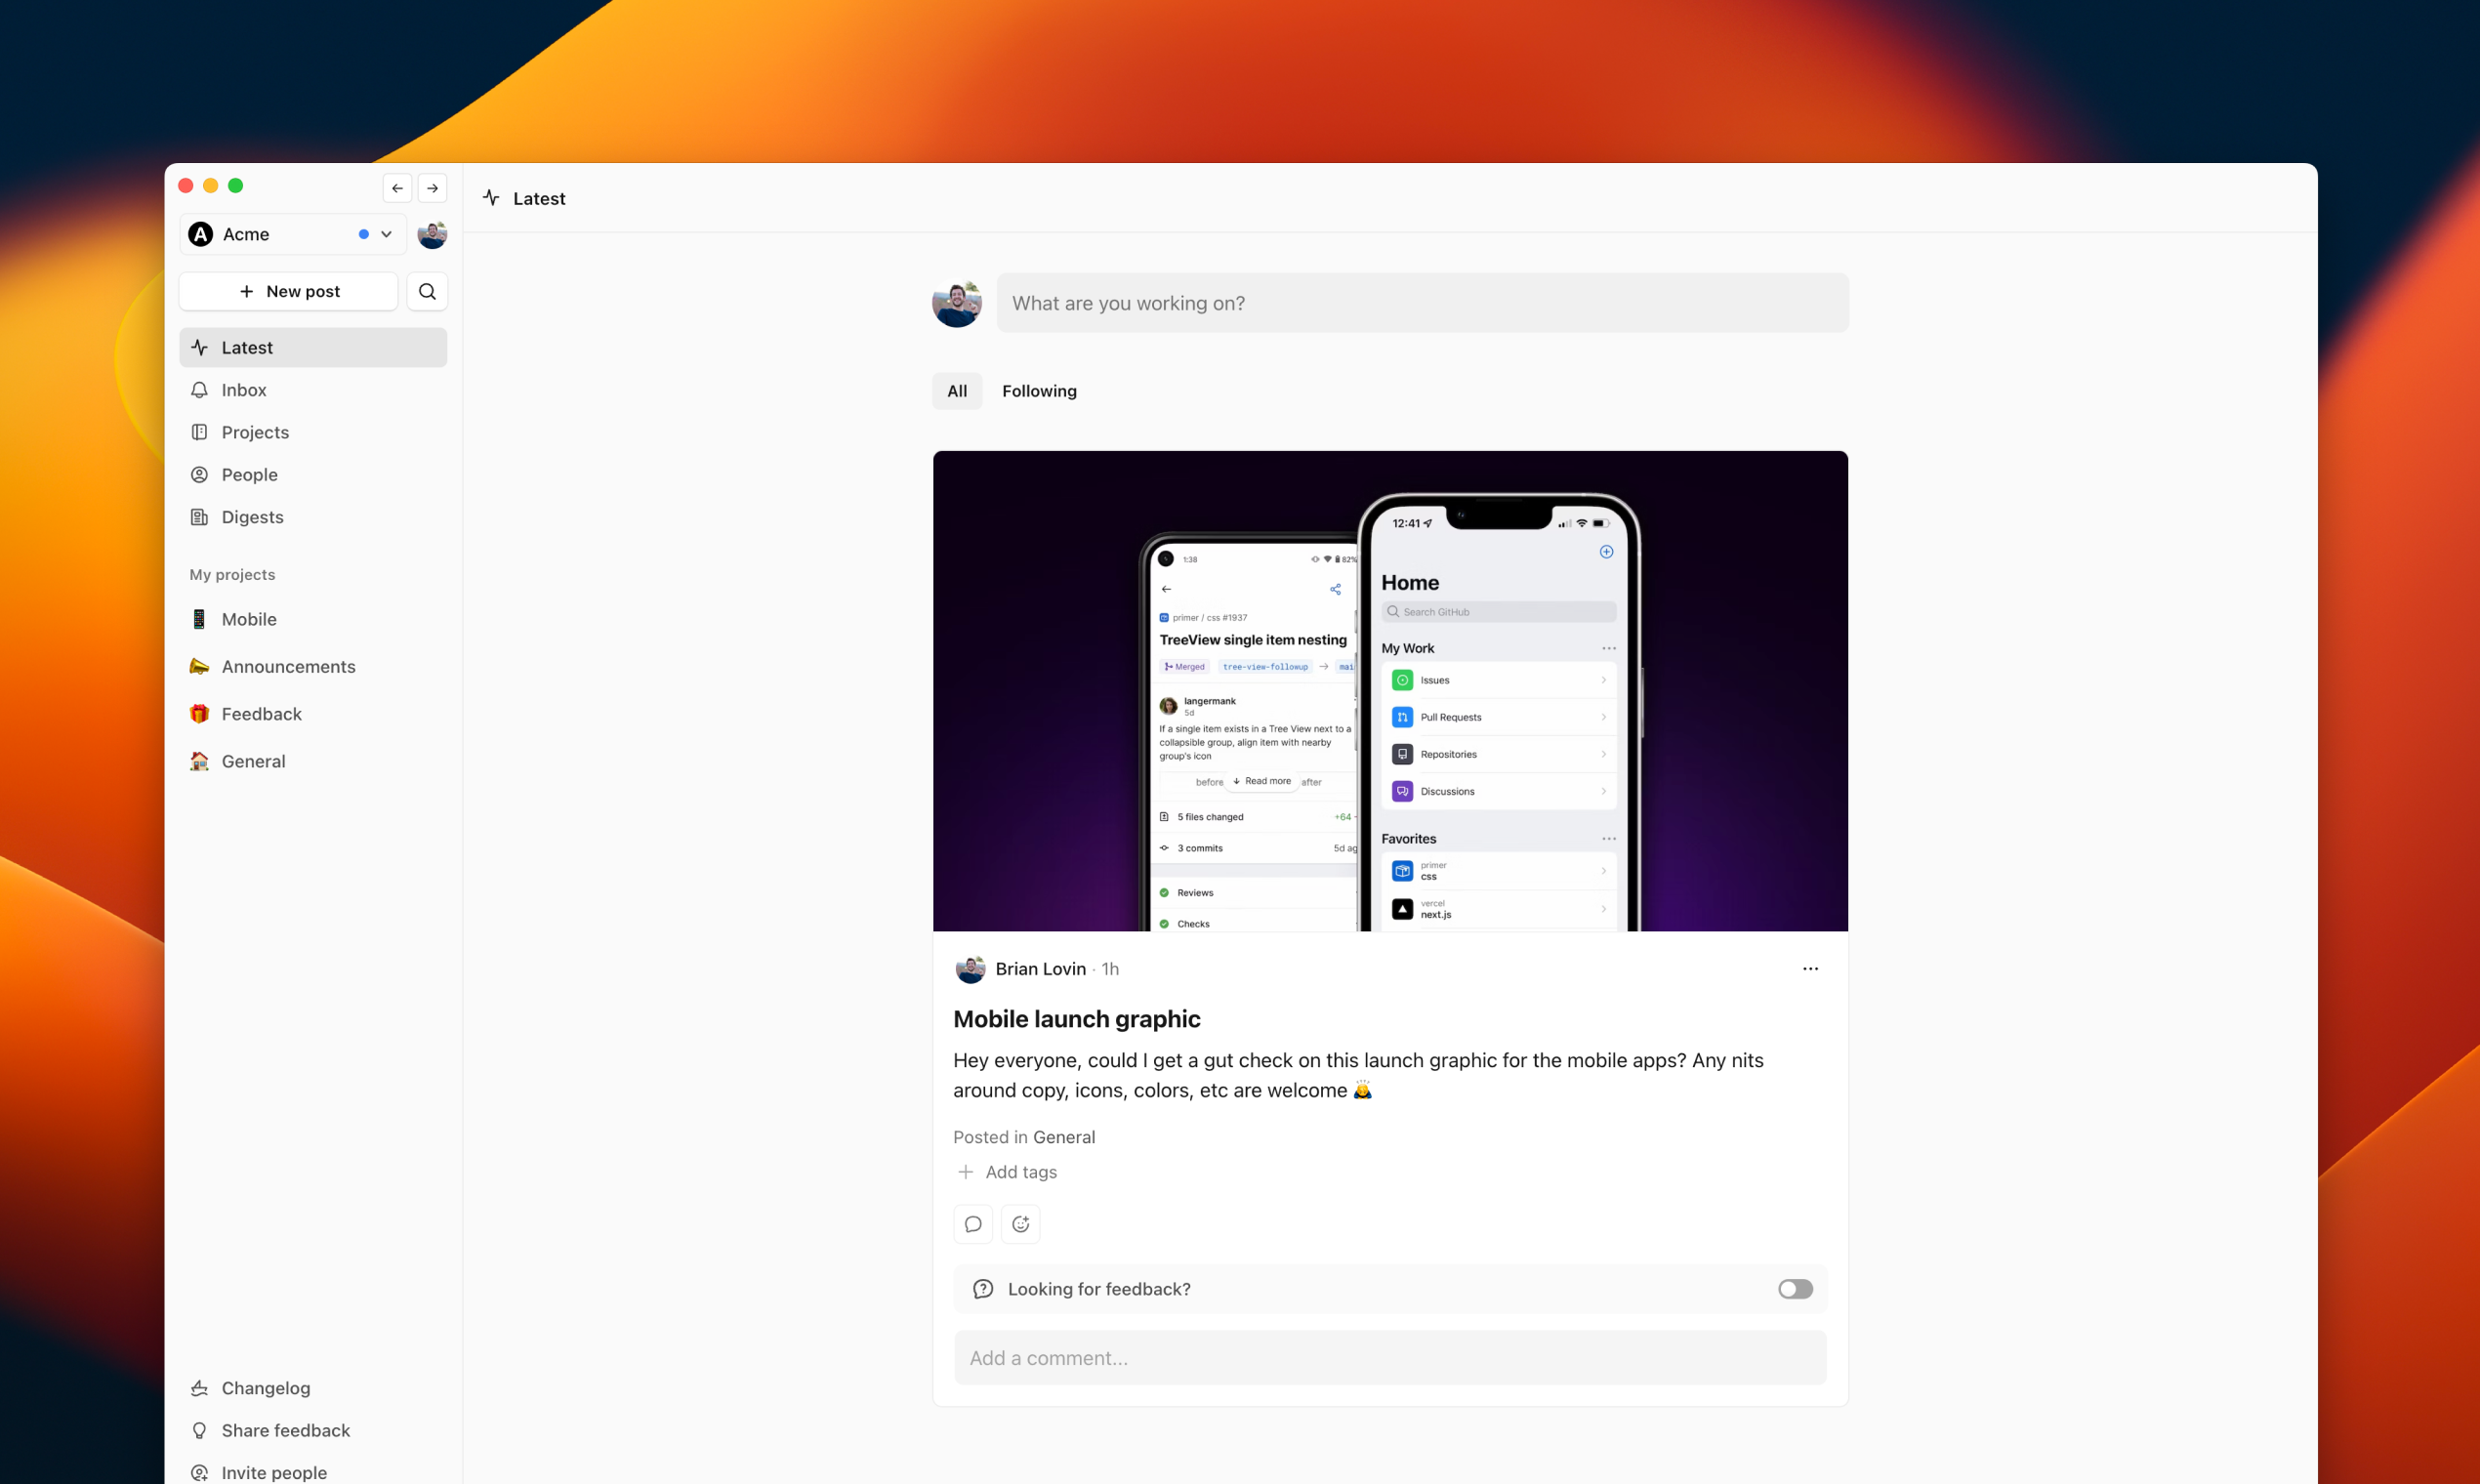Click the General house icon

click(x=199, y=761)
